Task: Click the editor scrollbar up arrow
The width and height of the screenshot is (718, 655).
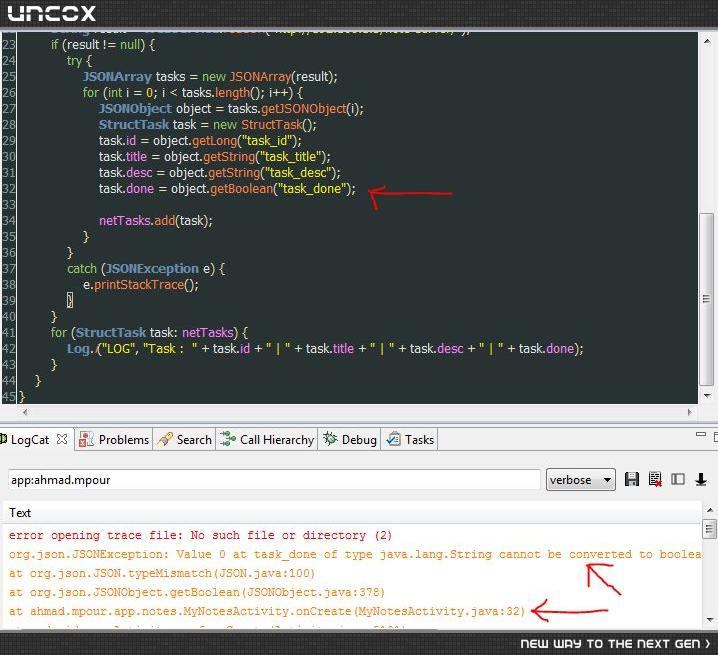Action: pyautogui.click(x=707, y=41)
